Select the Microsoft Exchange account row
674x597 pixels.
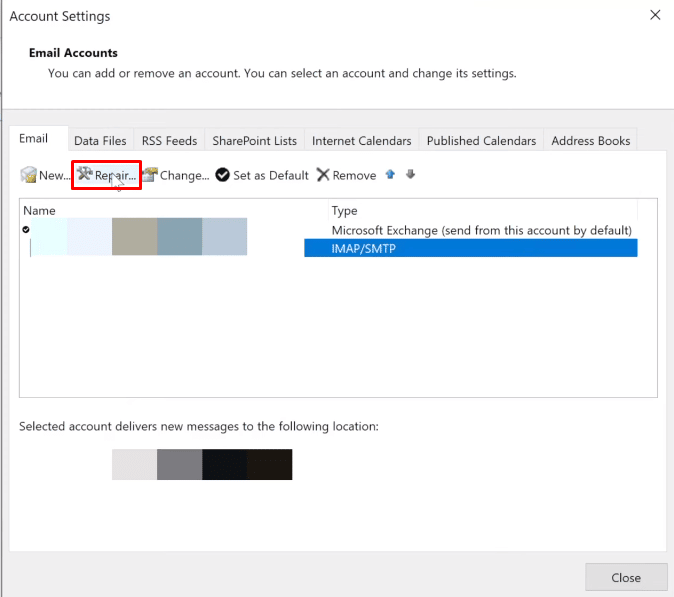[330, 230]
